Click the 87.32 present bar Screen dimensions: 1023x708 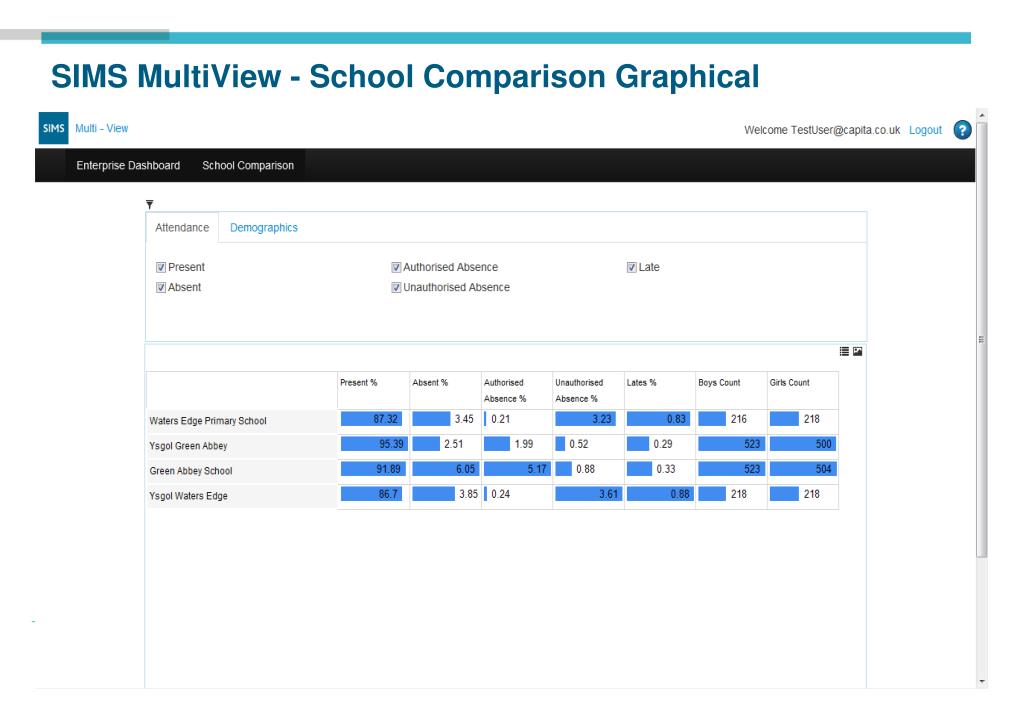[x=371, y=419]
